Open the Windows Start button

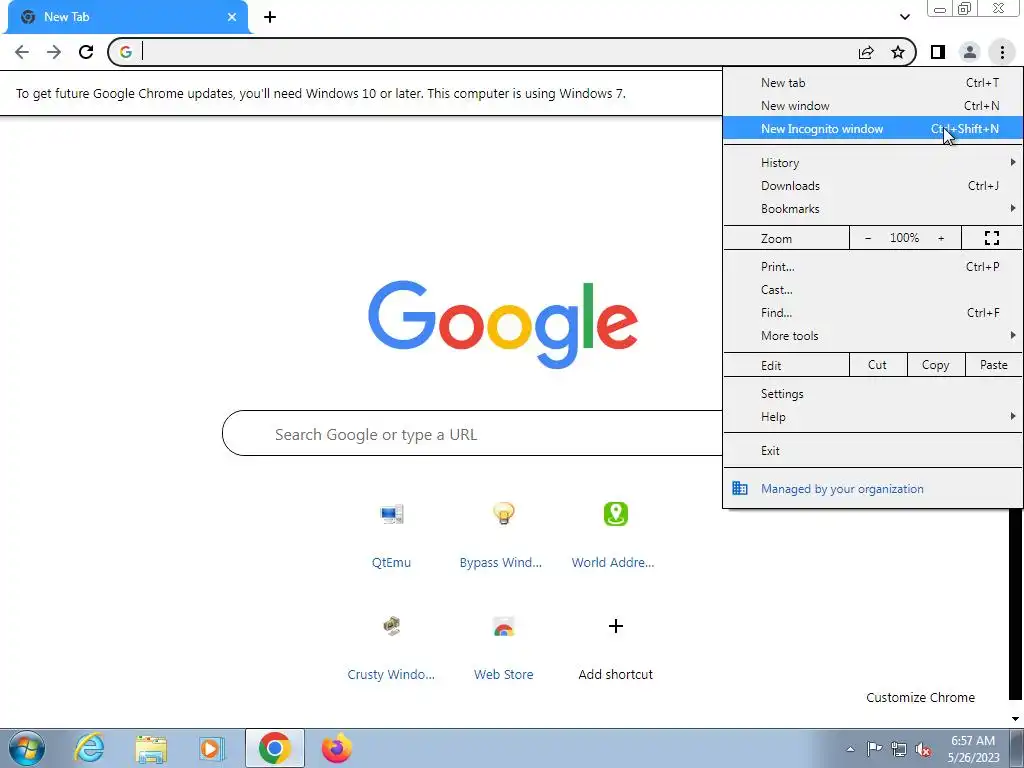(x=27, y=748)
